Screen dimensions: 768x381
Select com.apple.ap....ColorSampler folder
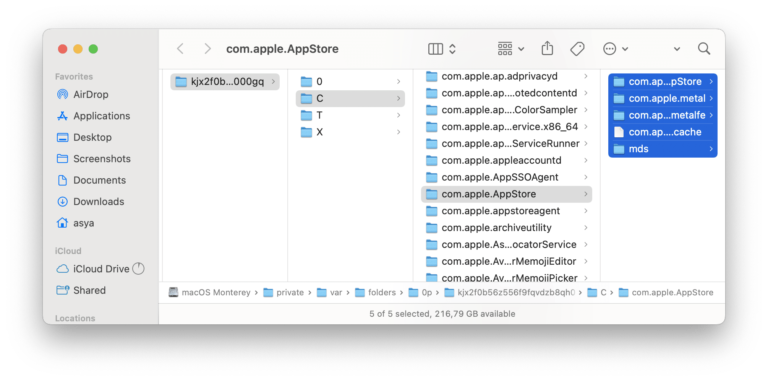coord(506,110)
